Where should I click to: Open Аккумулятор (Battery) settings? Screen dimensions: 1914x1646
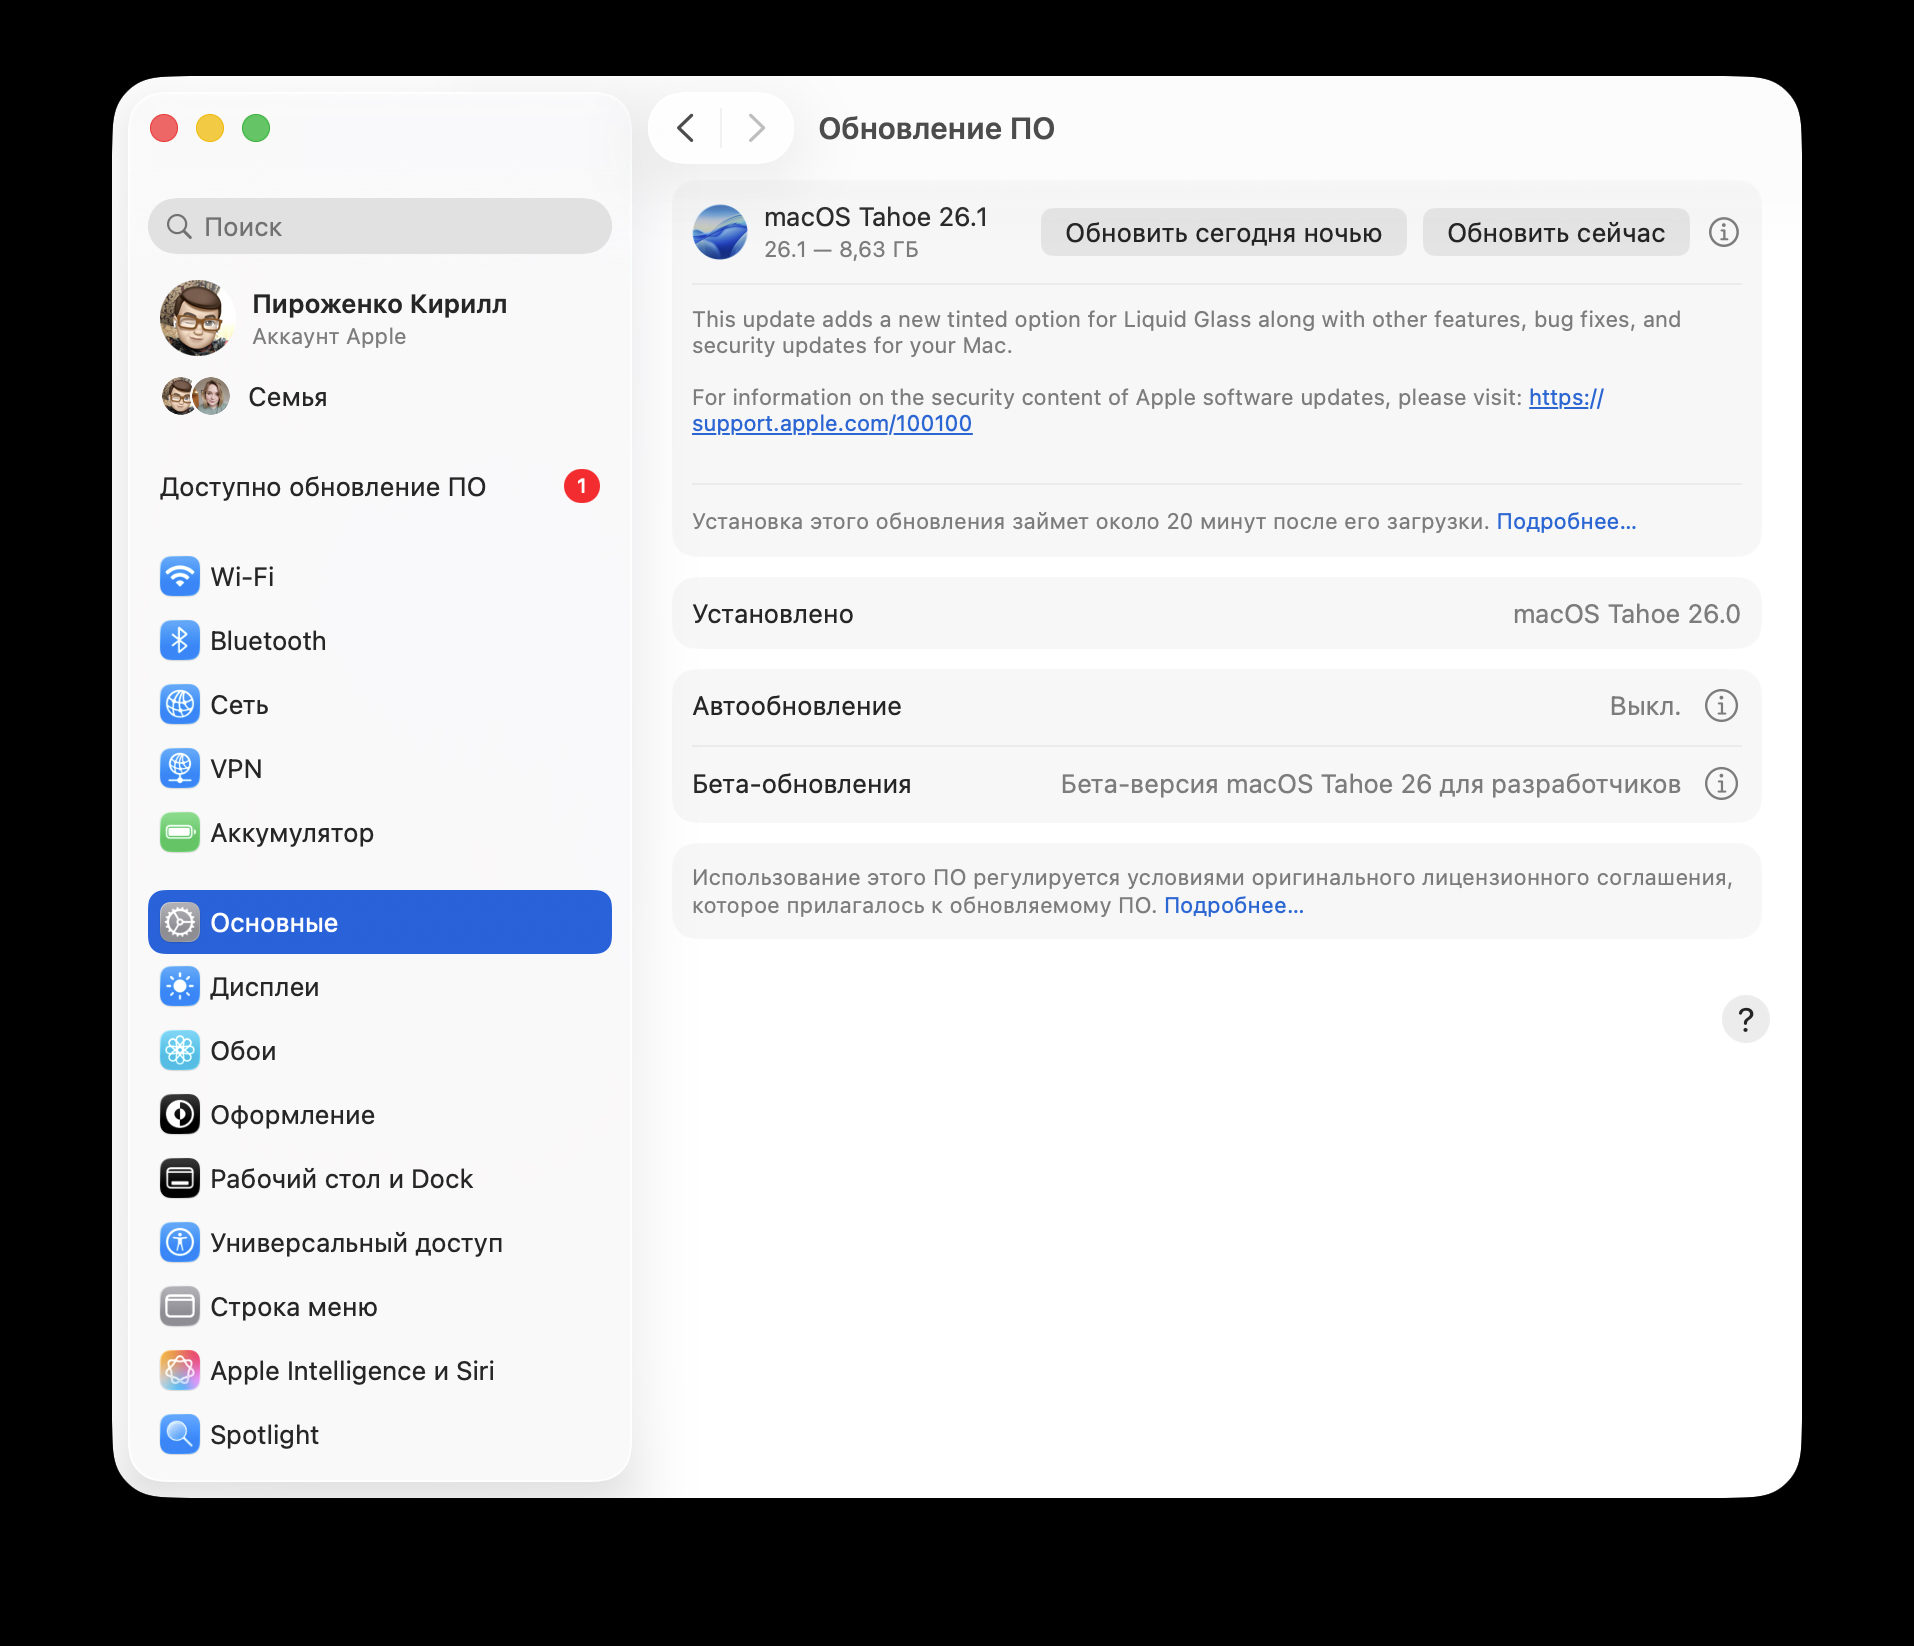(291, 832)
